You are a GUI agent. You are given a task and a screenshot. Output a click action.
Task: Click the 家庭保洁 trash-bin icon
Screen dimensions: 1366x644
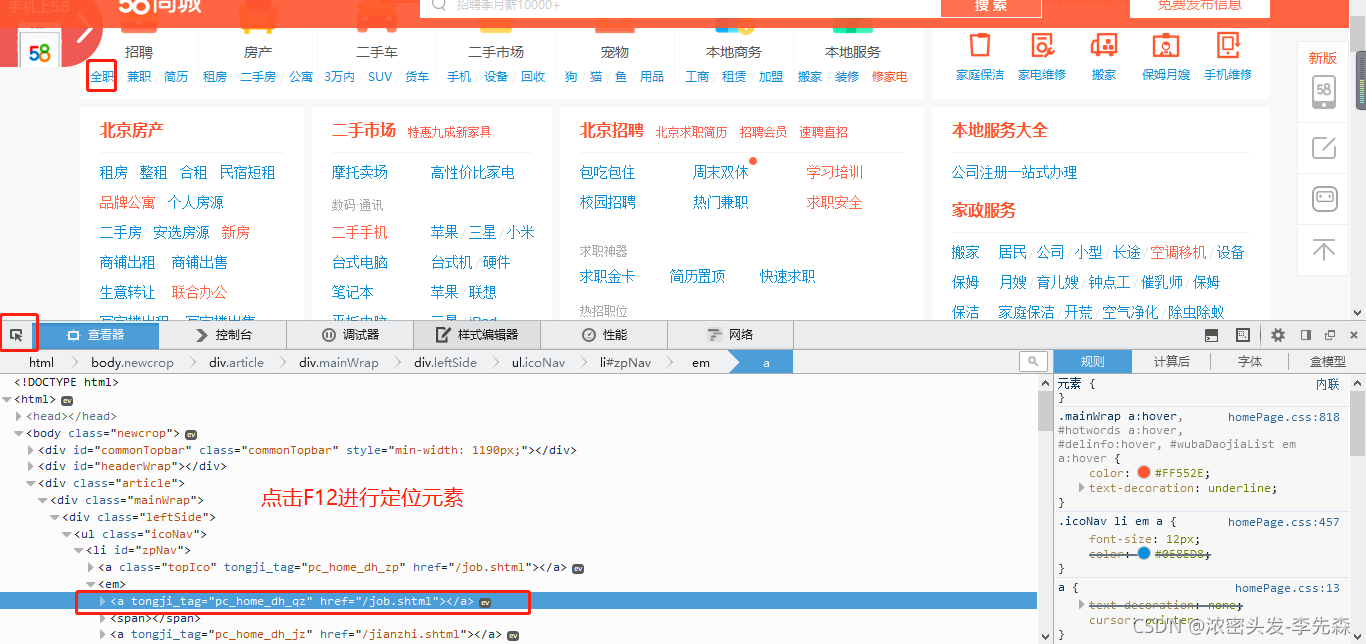(980, 45)
